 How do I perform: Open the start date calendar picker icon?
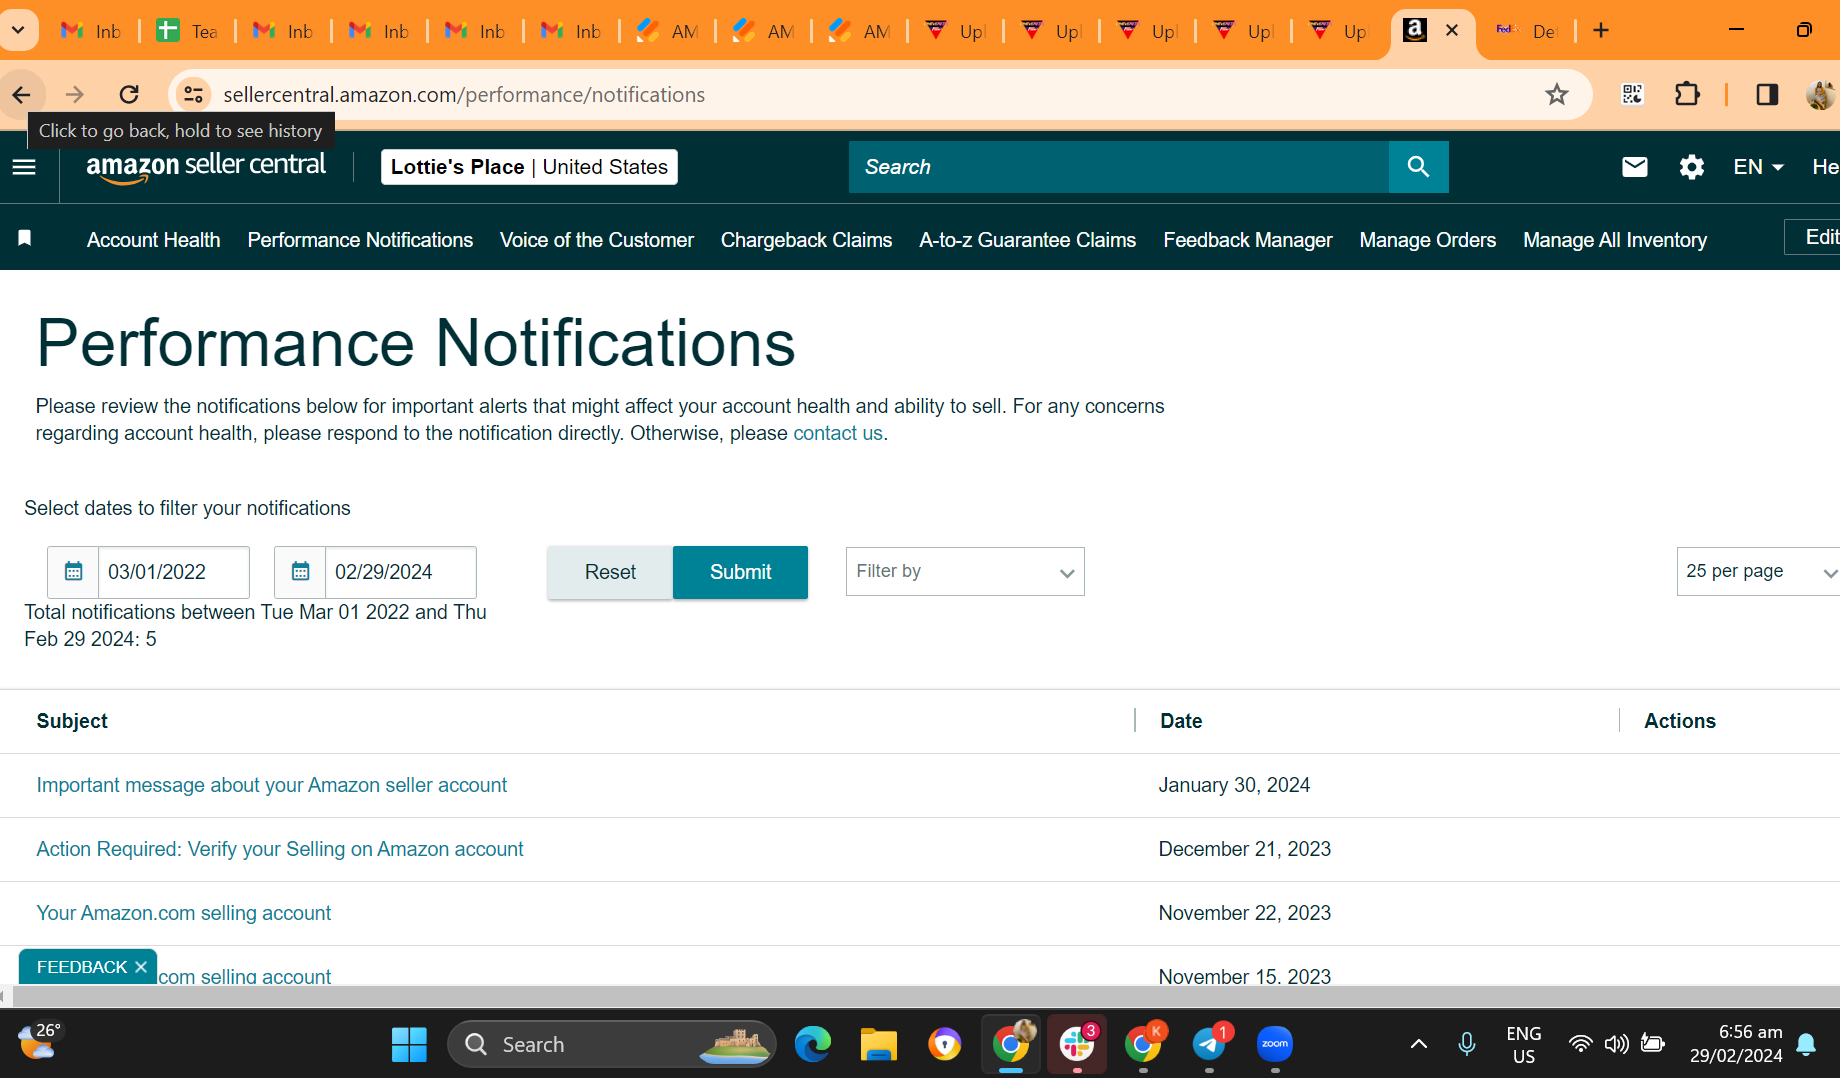point(74,572)
